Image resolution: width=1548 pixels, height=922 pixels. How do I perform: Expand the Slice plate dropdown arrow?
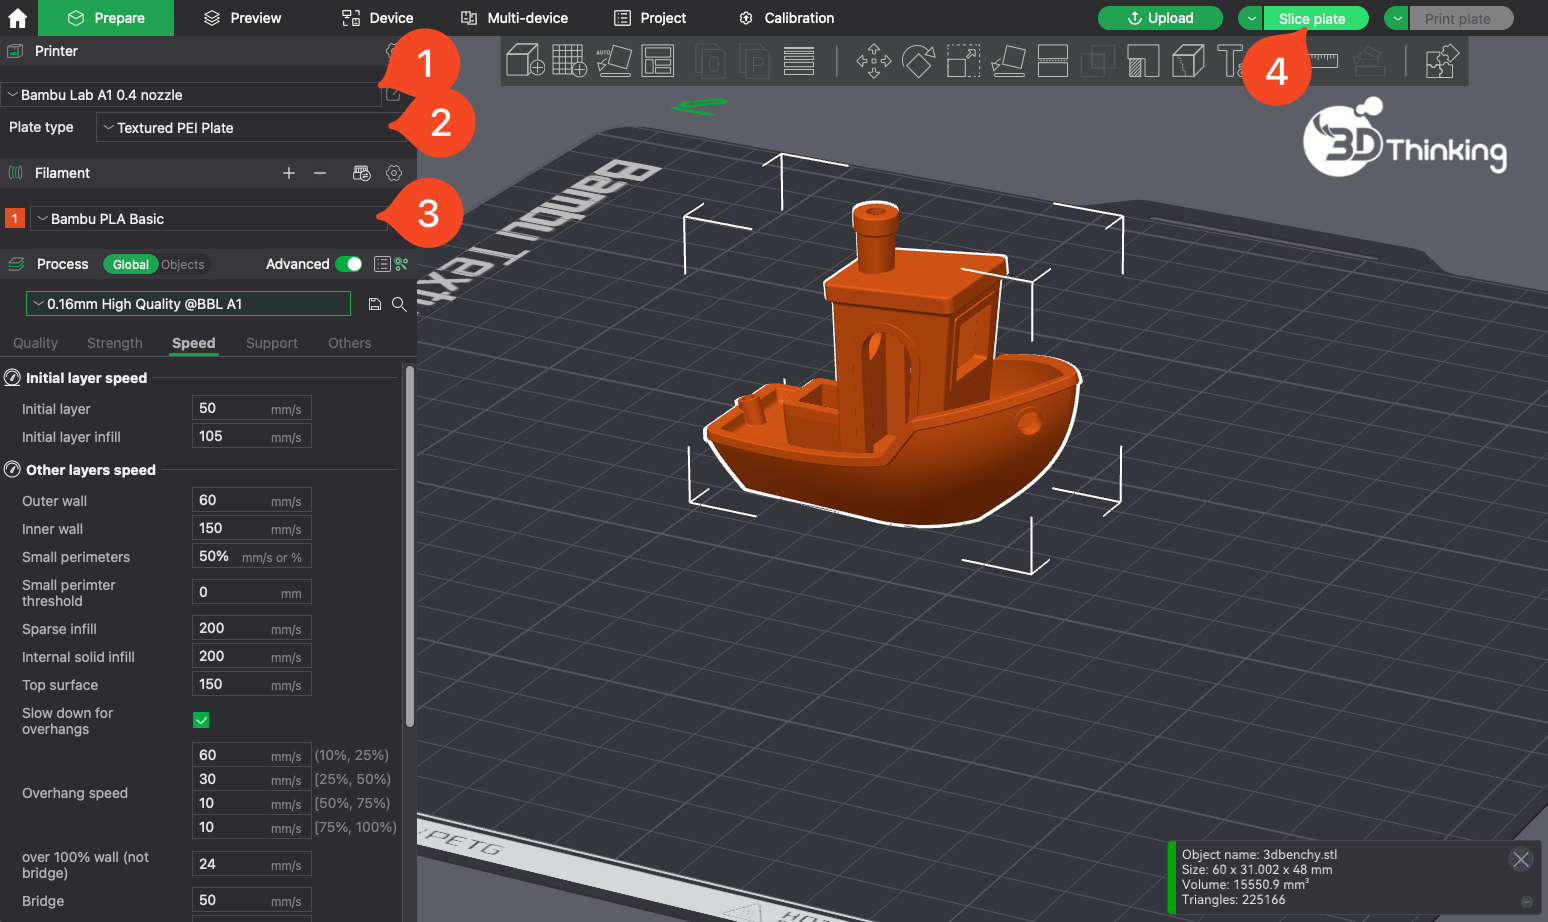point(1251,18)
